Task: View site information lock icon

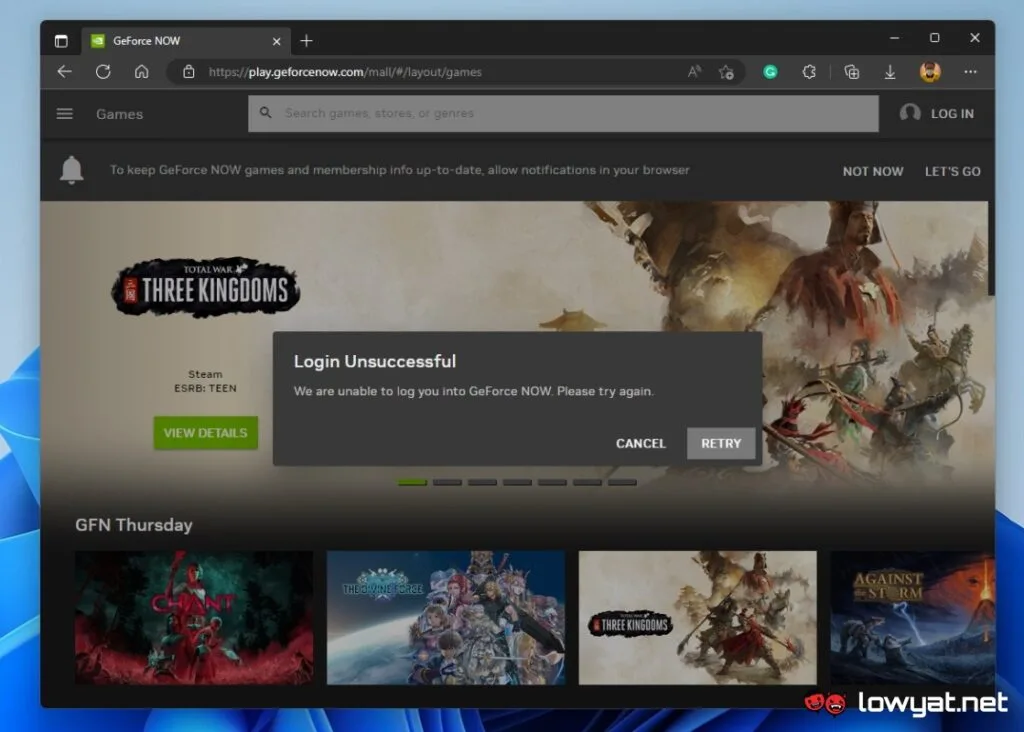Action: click(x=189, y=72)
